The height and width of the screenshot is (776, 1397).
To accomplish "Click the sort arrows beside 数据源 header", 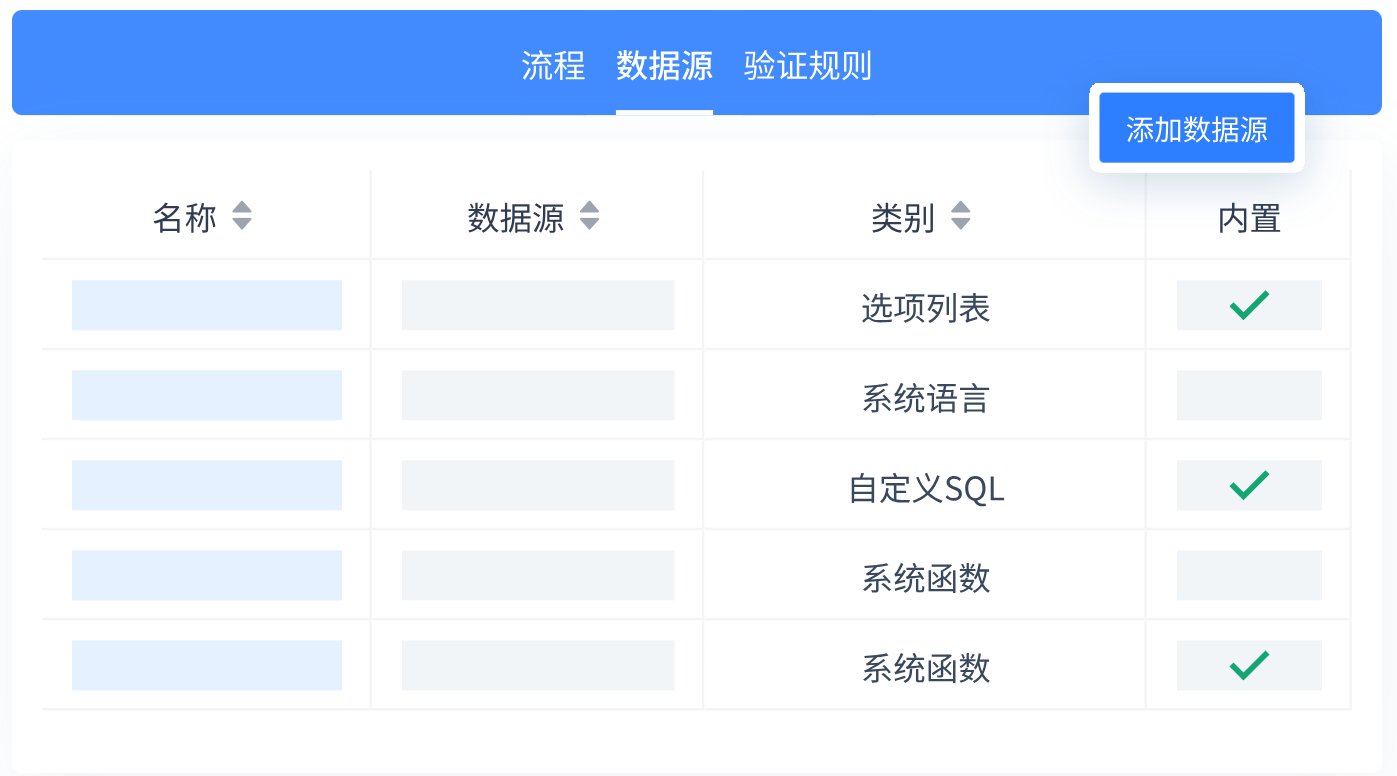I will pyautogui.click(x=589, y=216).
